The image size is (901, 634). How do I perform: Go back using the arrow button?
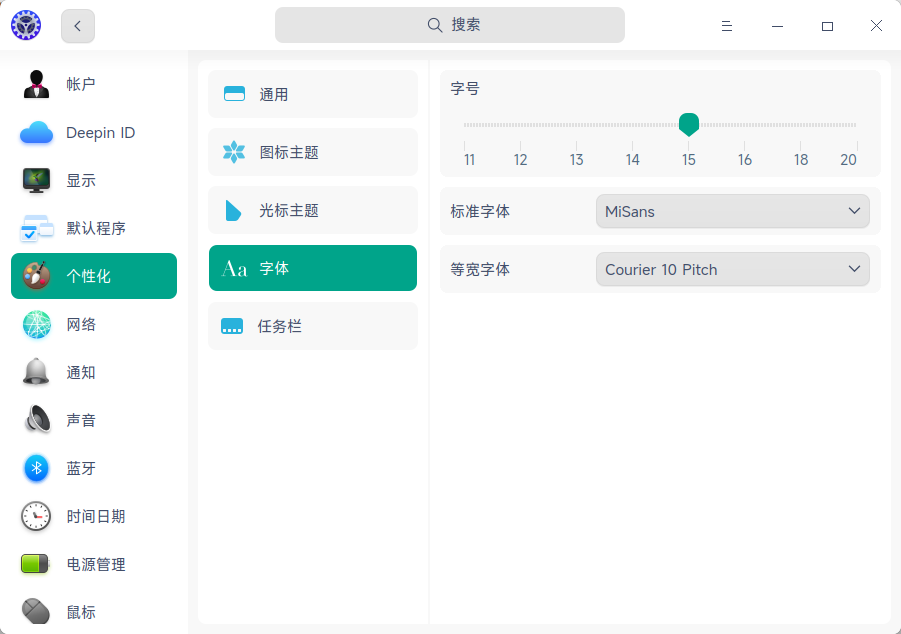[77, 26]
